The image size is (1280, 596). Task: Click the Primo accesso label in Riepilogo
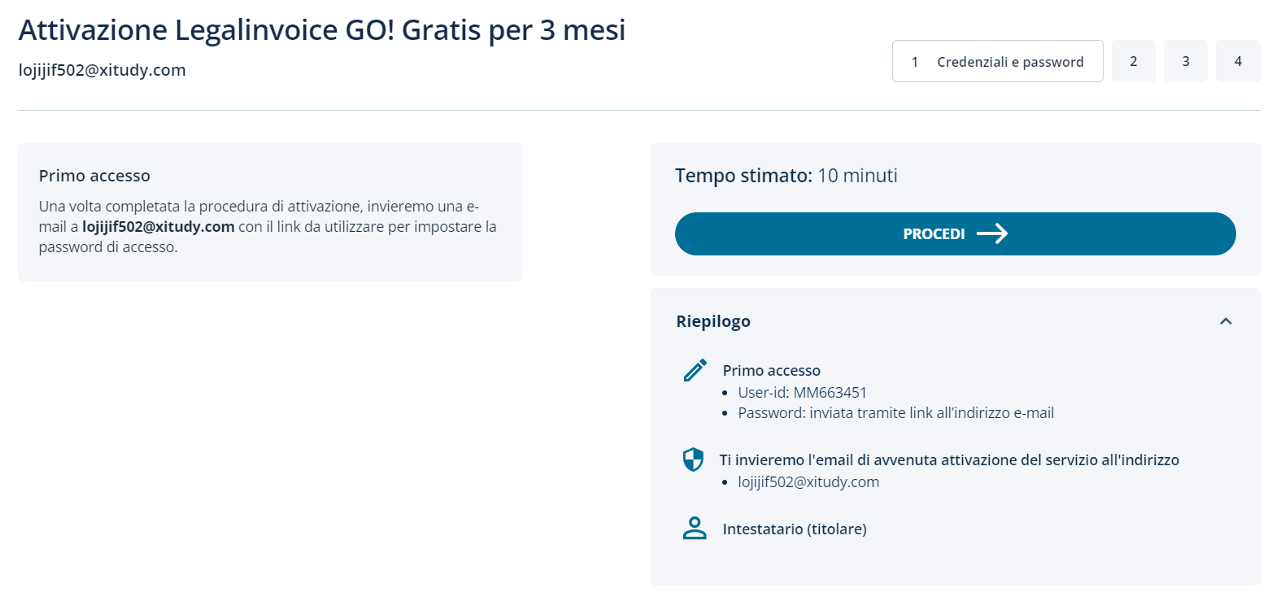771,370
